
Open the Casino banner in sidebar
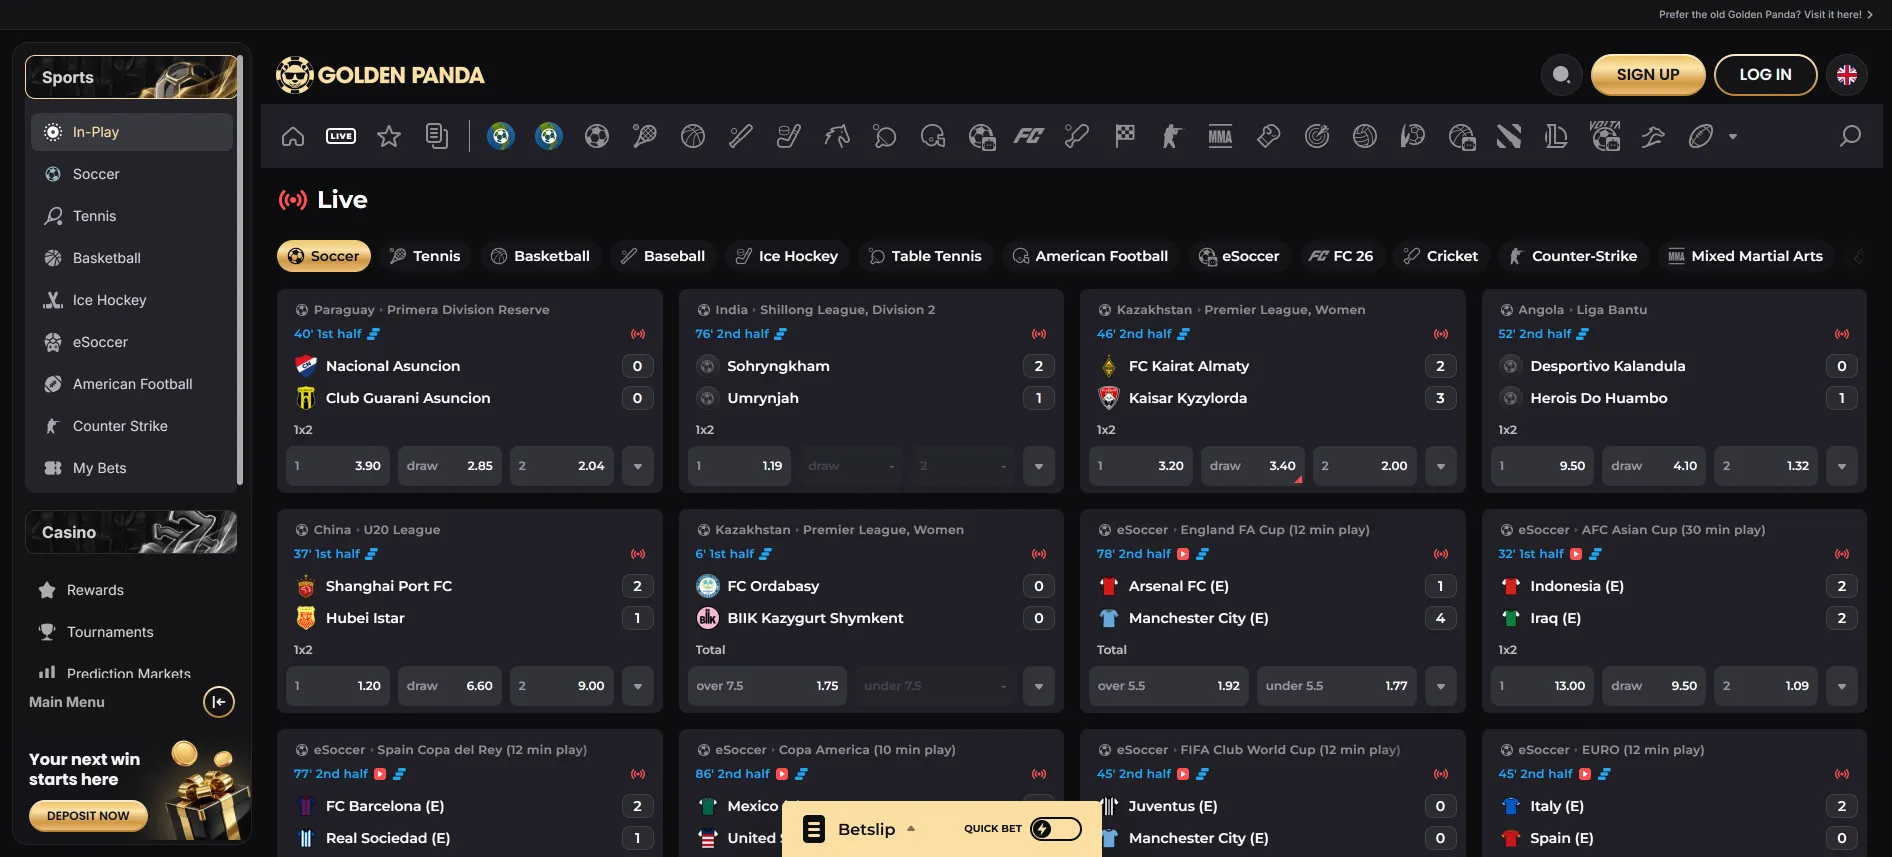pyautogui.click(x=132, y=532)
